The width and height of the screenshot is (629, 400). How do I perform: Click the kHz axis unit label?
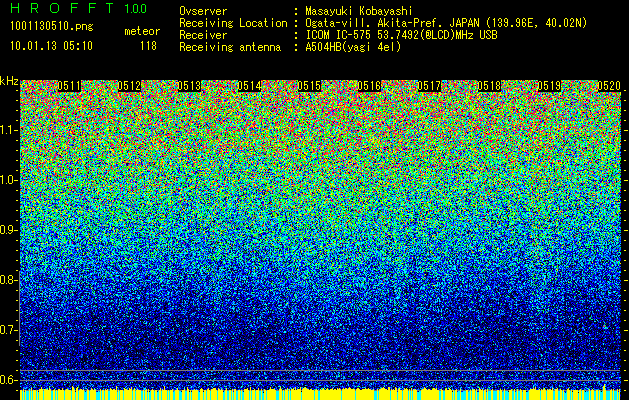tap(9, 81)
